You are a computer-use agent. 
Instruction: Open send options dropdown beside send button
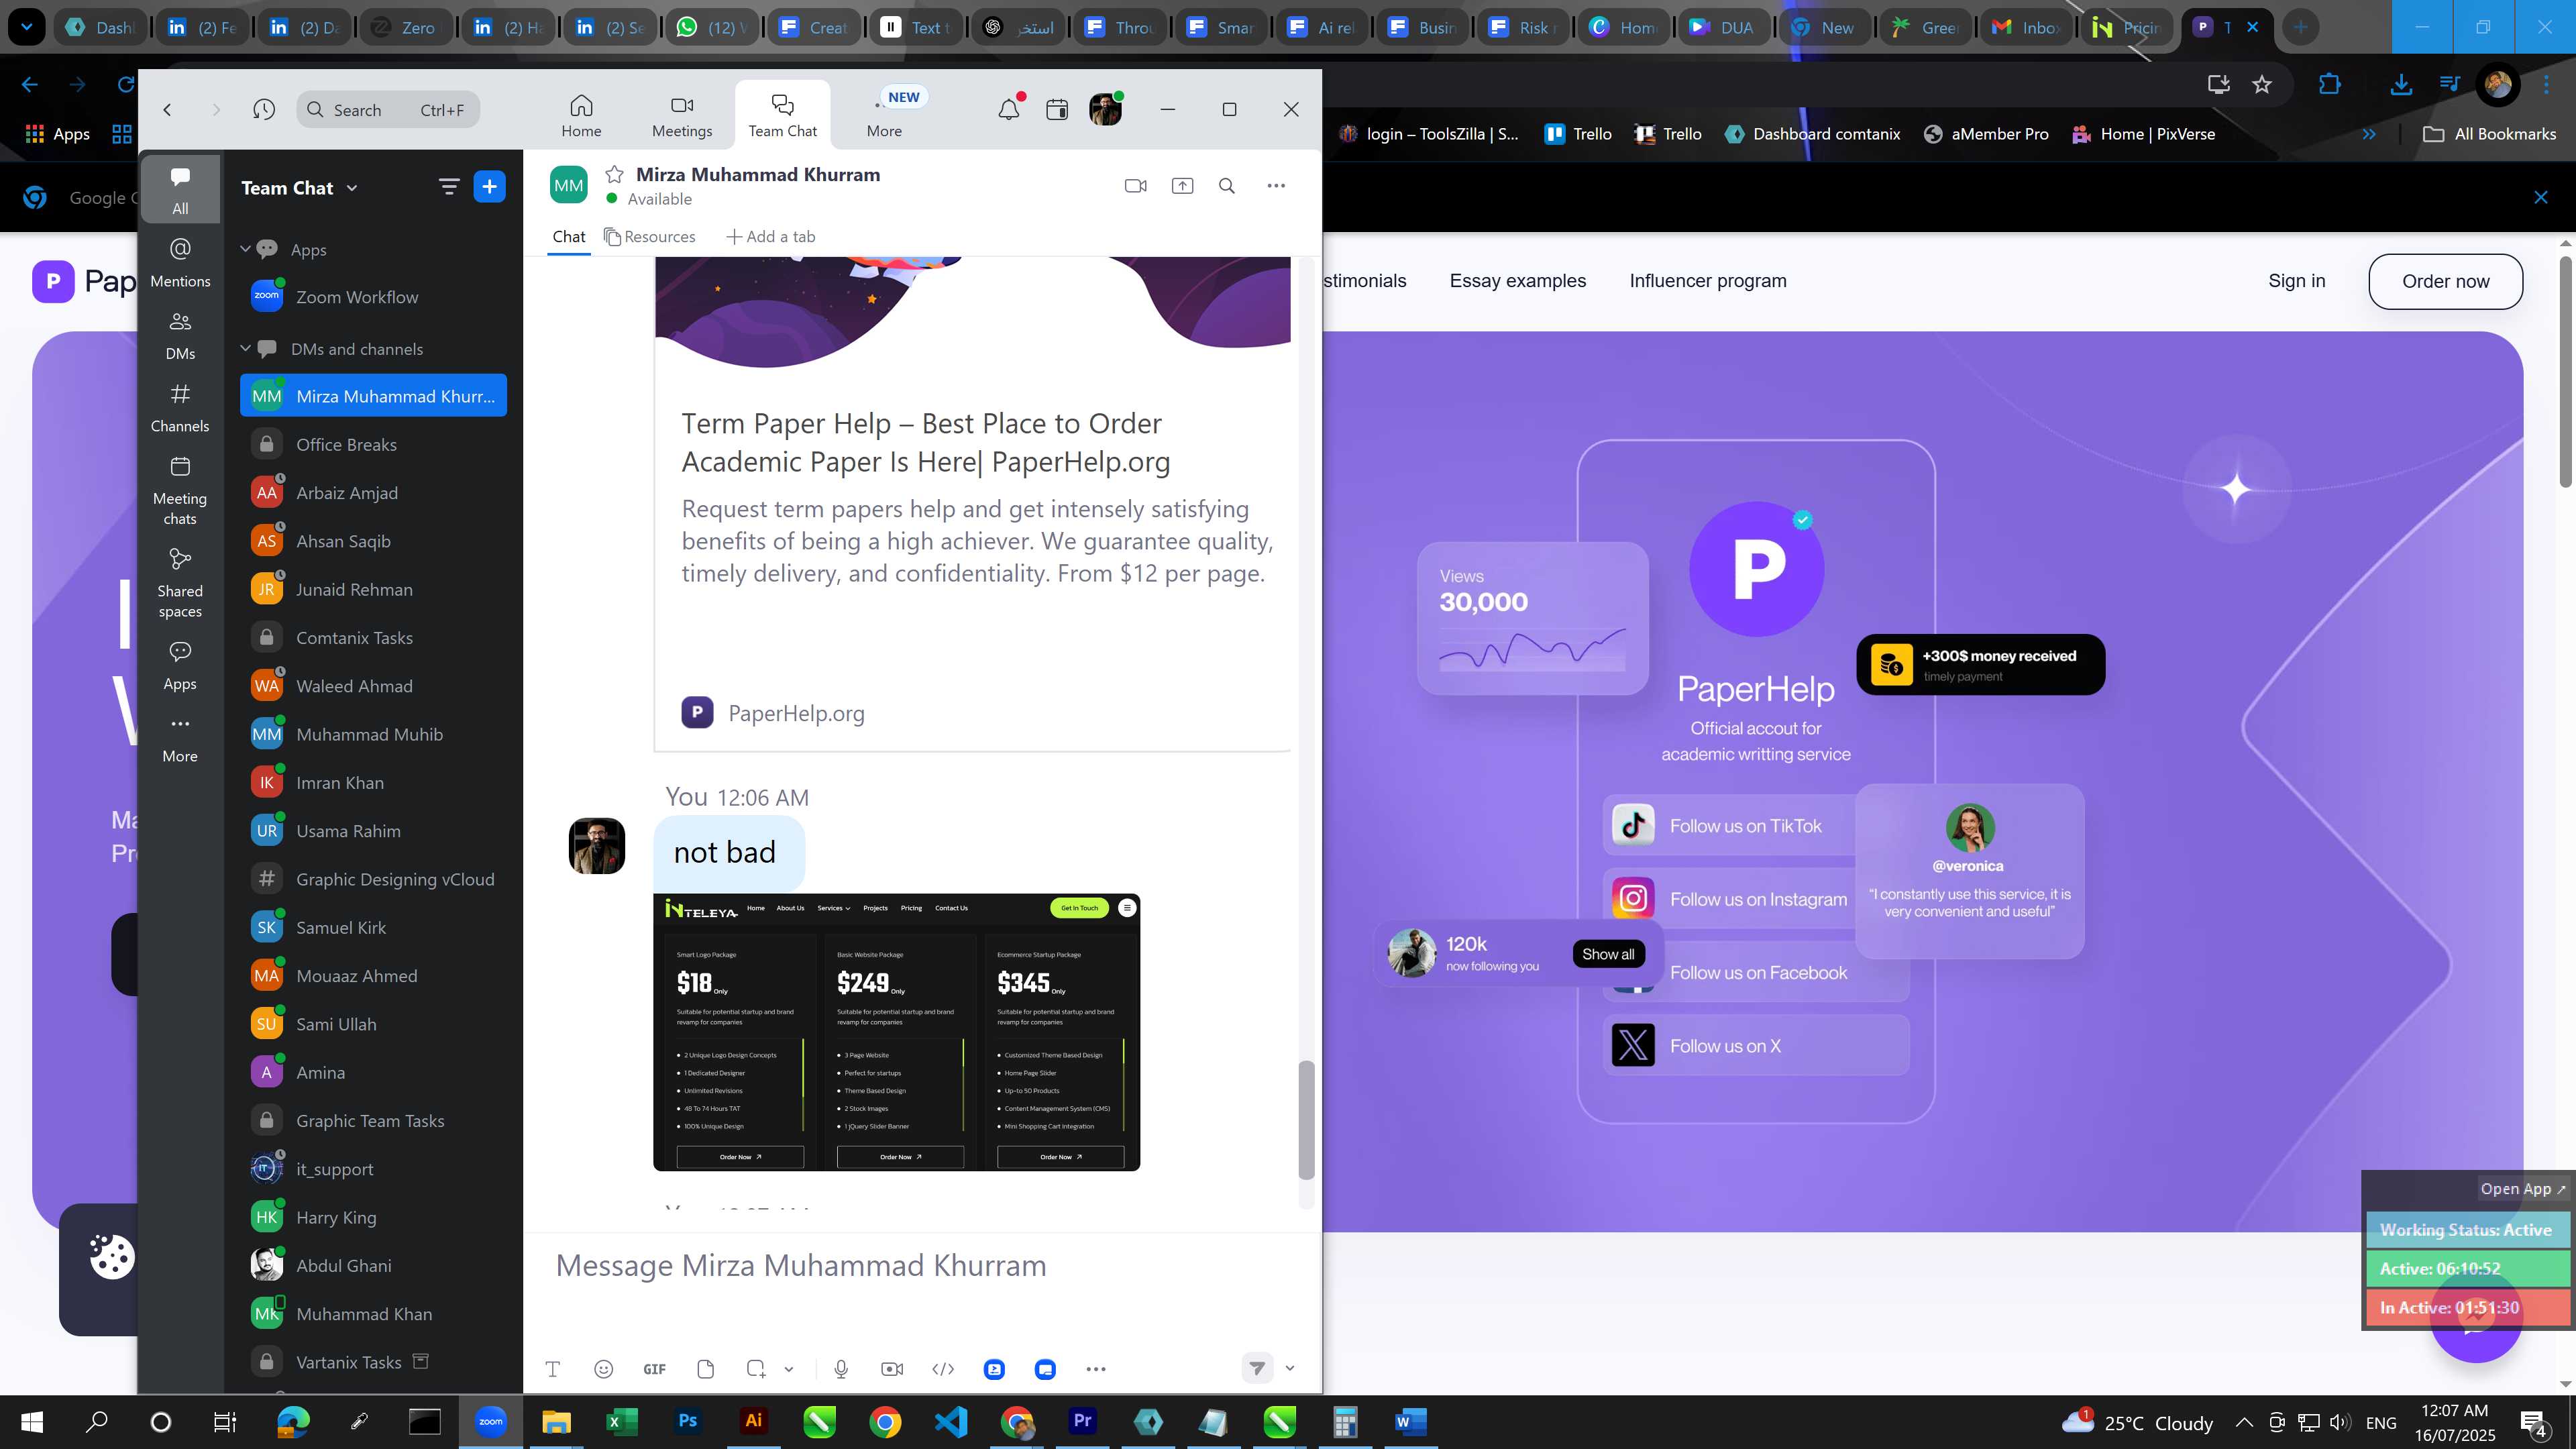coord(1290,1368)
